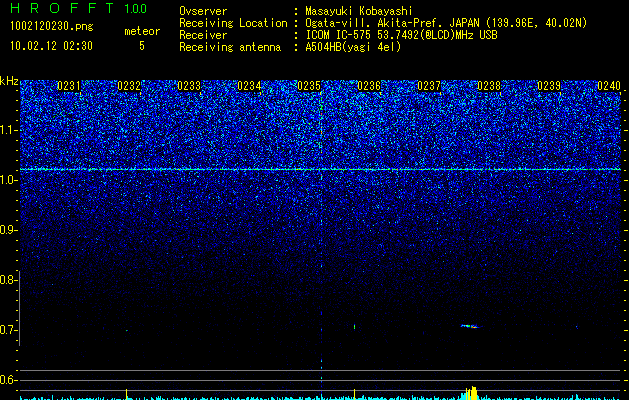Click the 0238 time marker
629x400 pixels.
(489, 86)
